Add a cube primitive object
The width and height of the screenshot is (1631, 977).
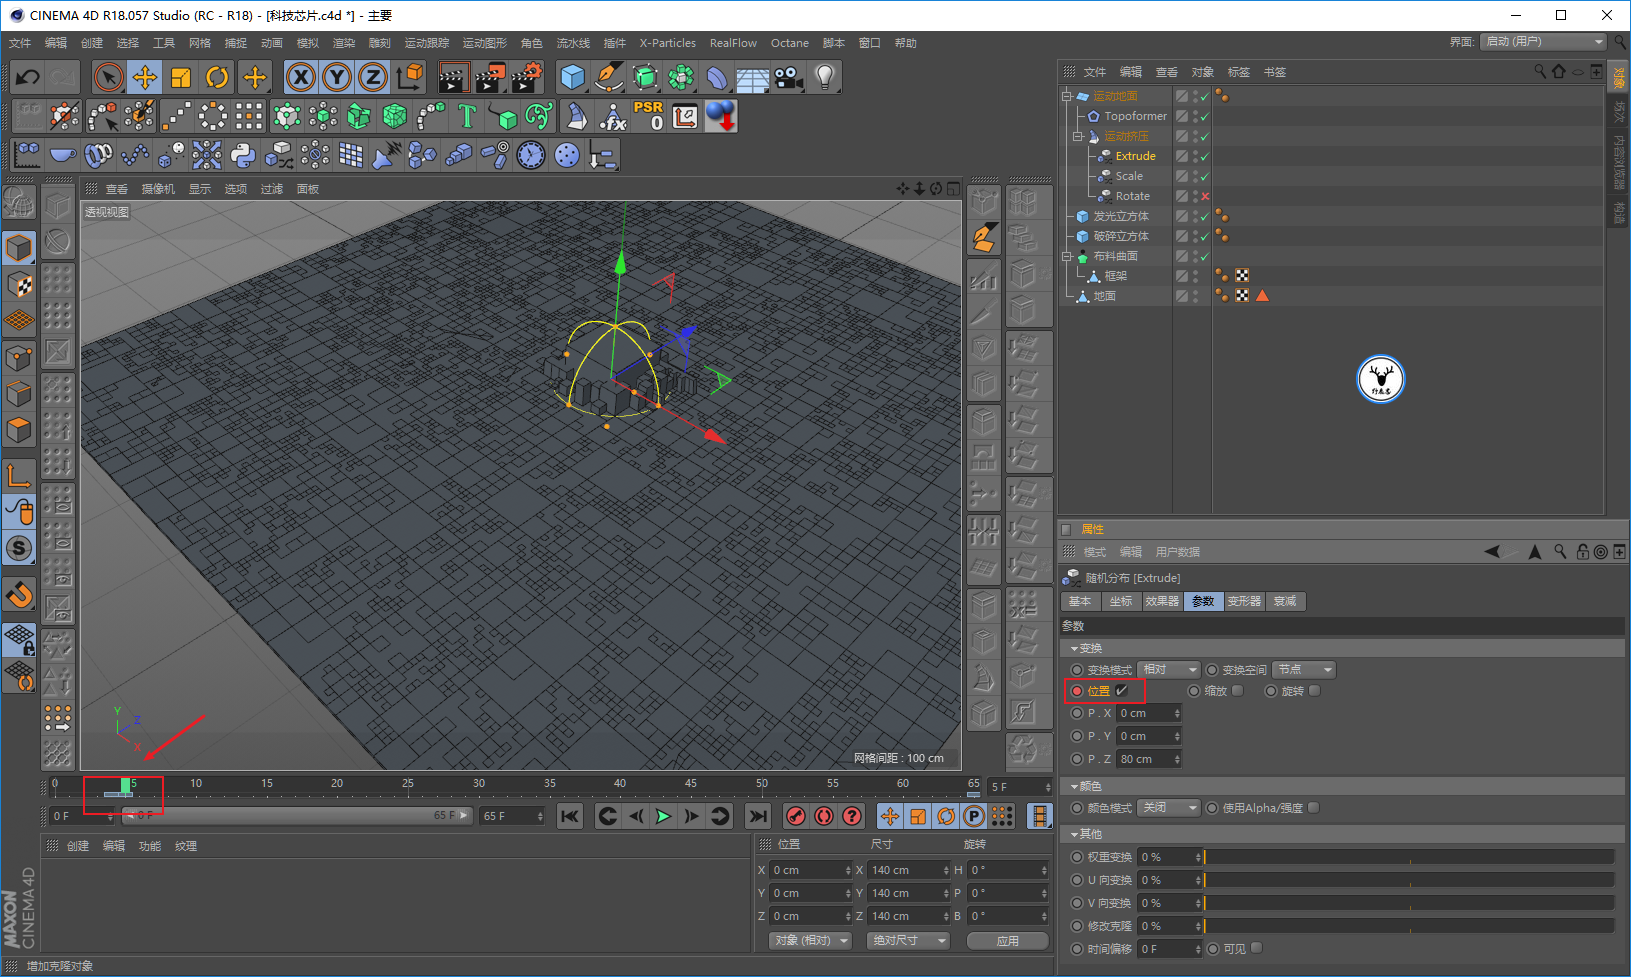pyautogui.click(x=573, y=77)
